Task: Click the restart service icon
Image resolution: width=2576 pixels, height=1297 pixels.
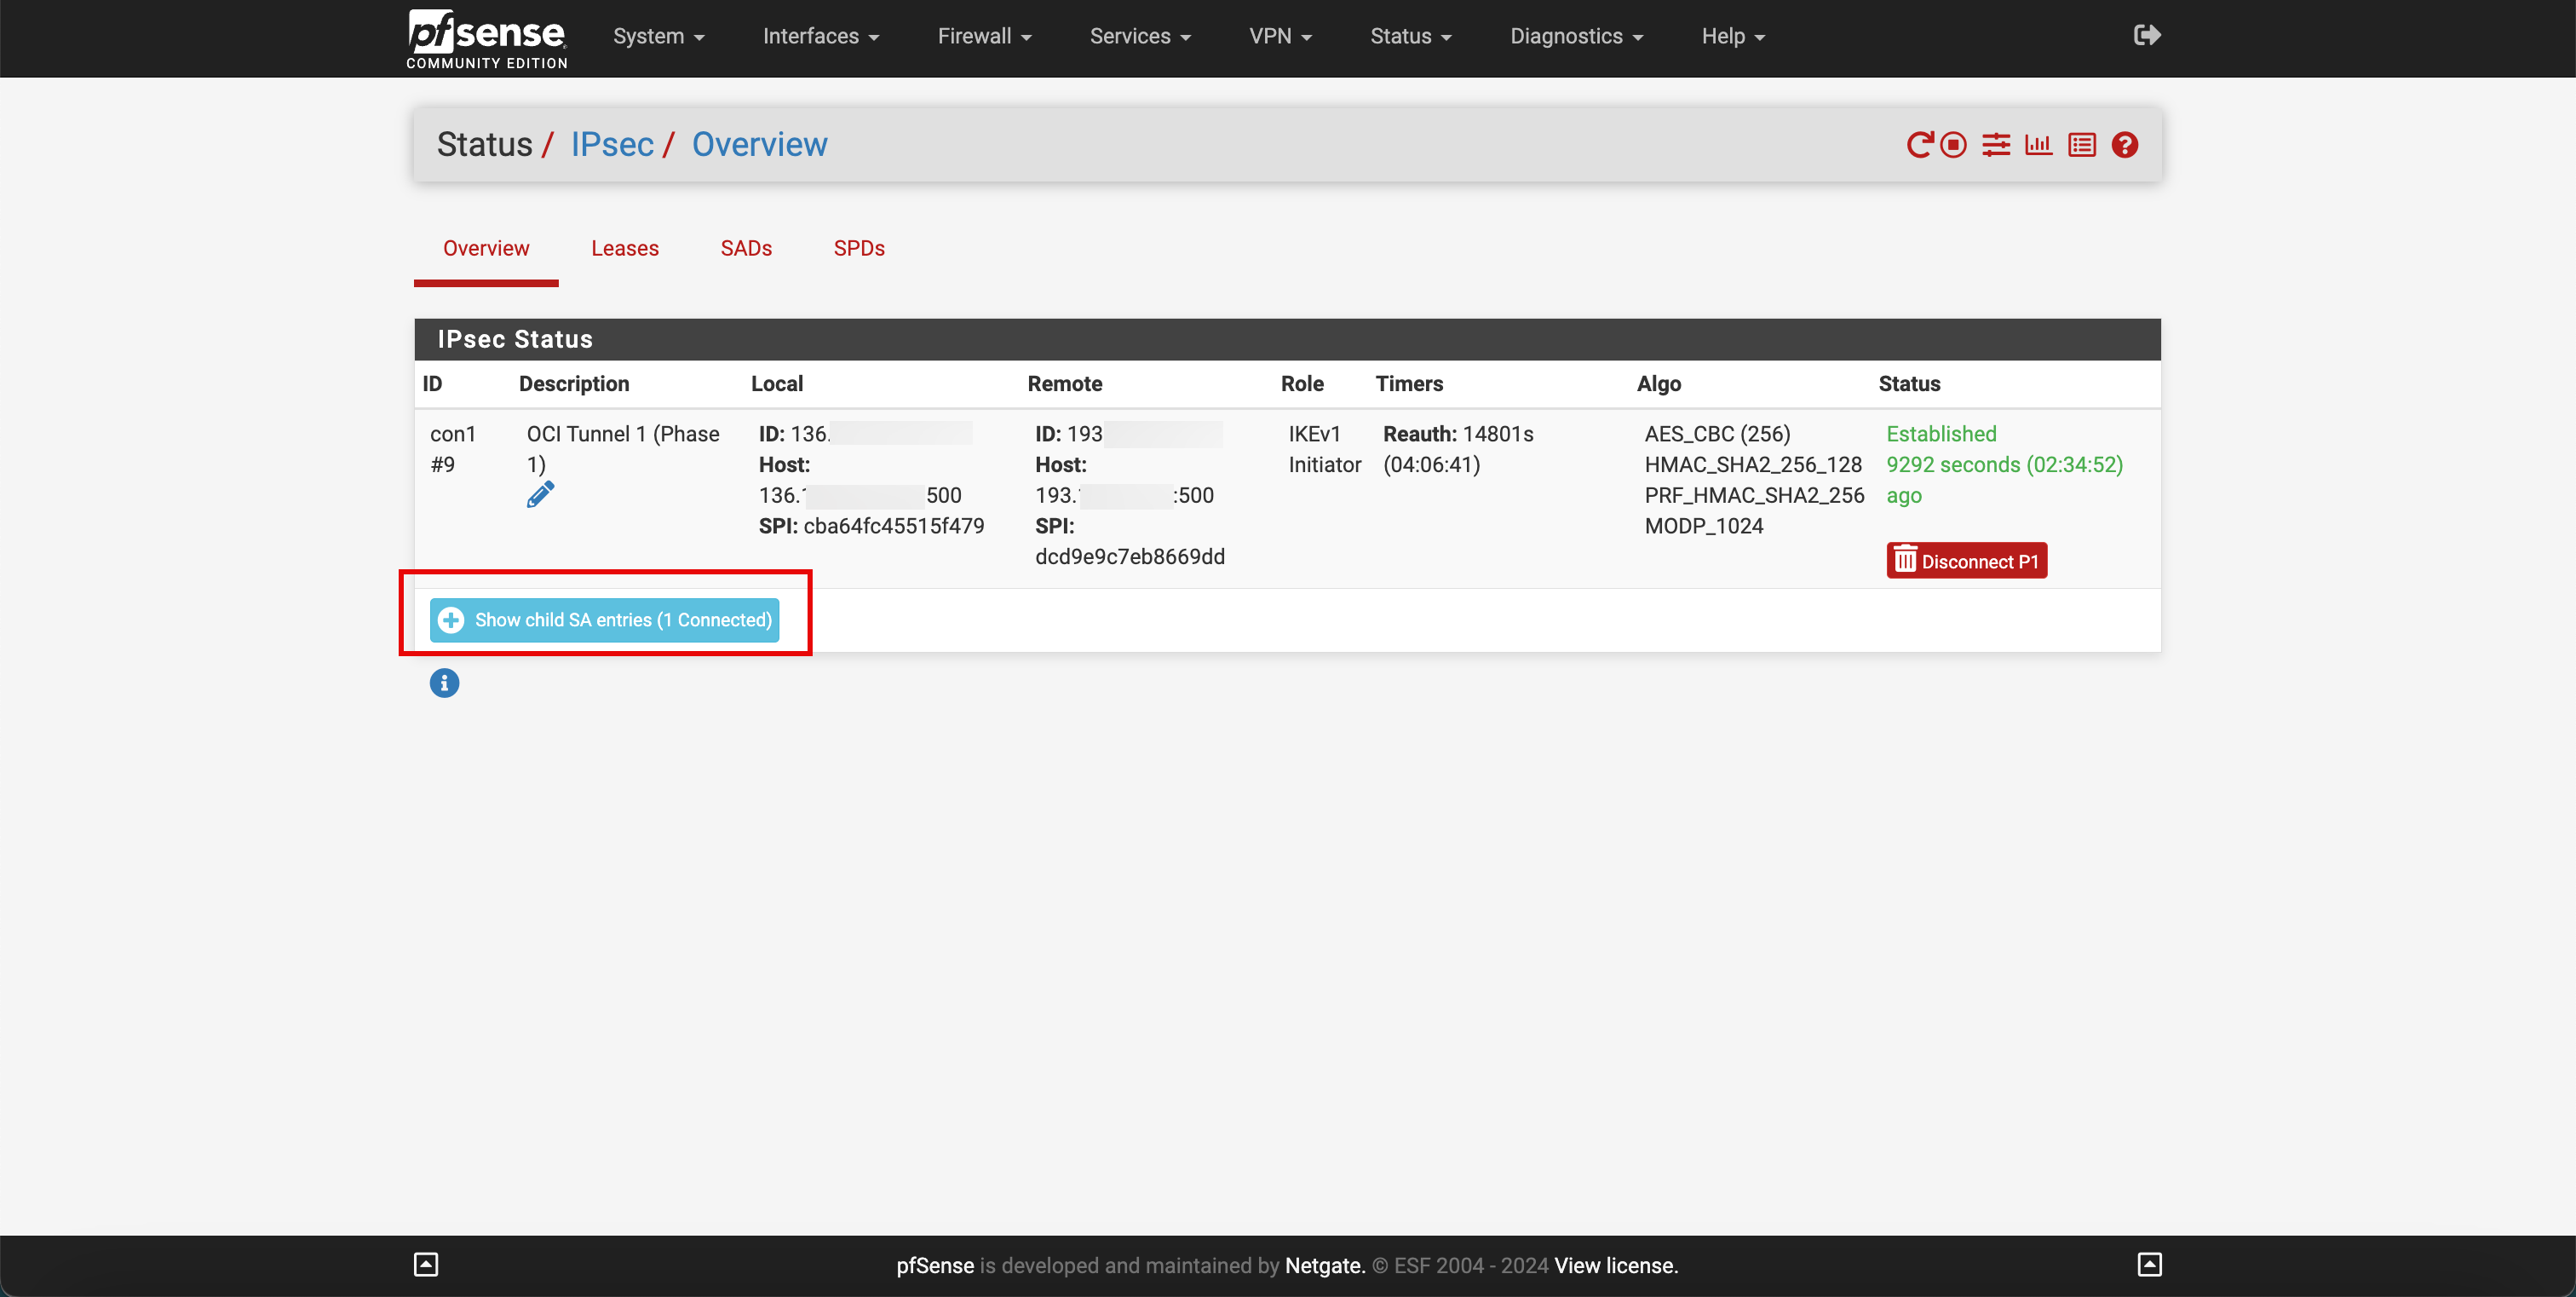Action: pos(1919,145)
